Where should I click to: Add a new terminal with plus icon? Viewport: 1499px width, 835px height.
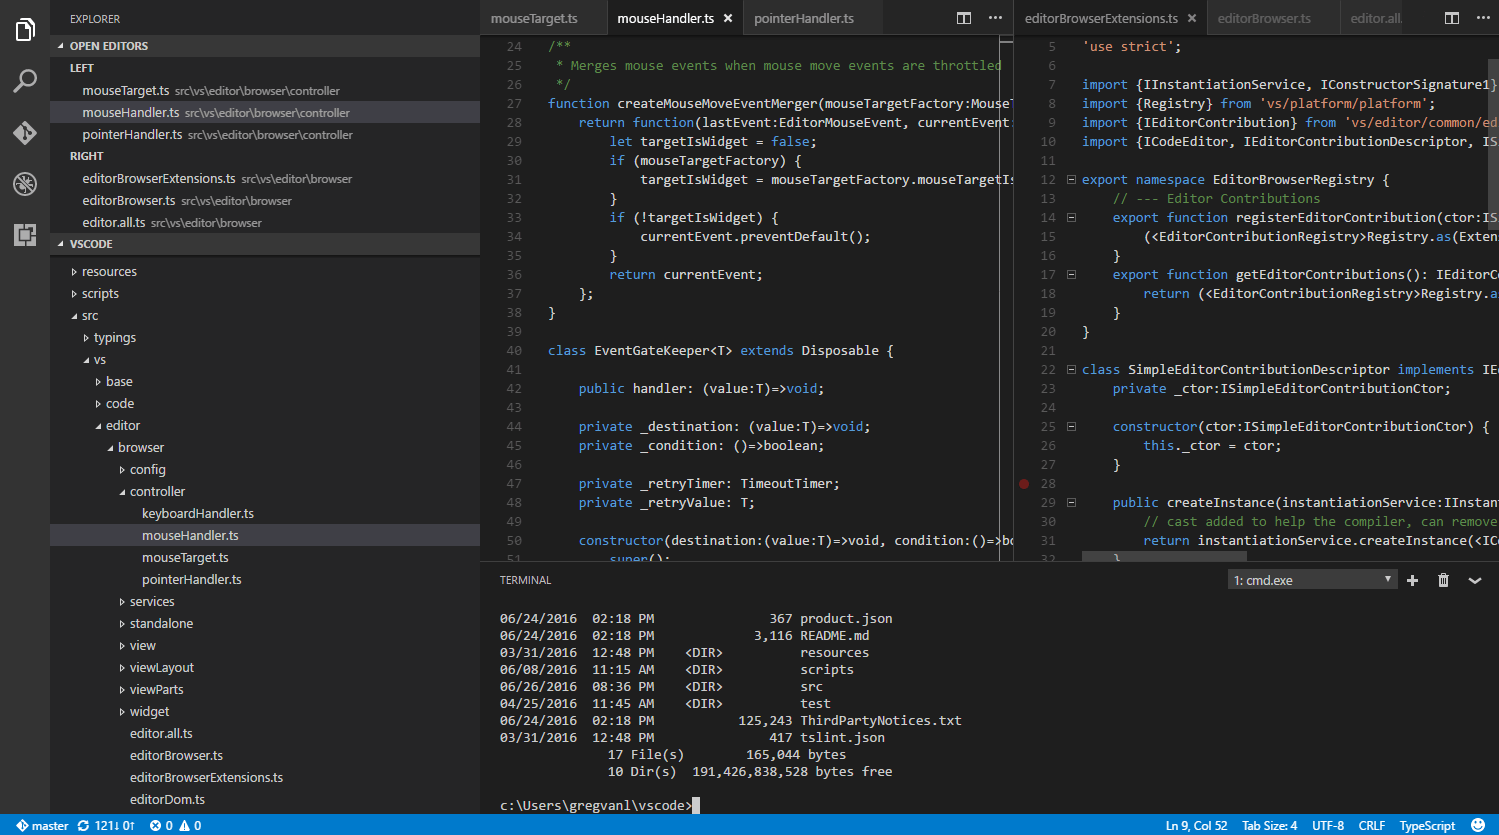coord(1412,580)
